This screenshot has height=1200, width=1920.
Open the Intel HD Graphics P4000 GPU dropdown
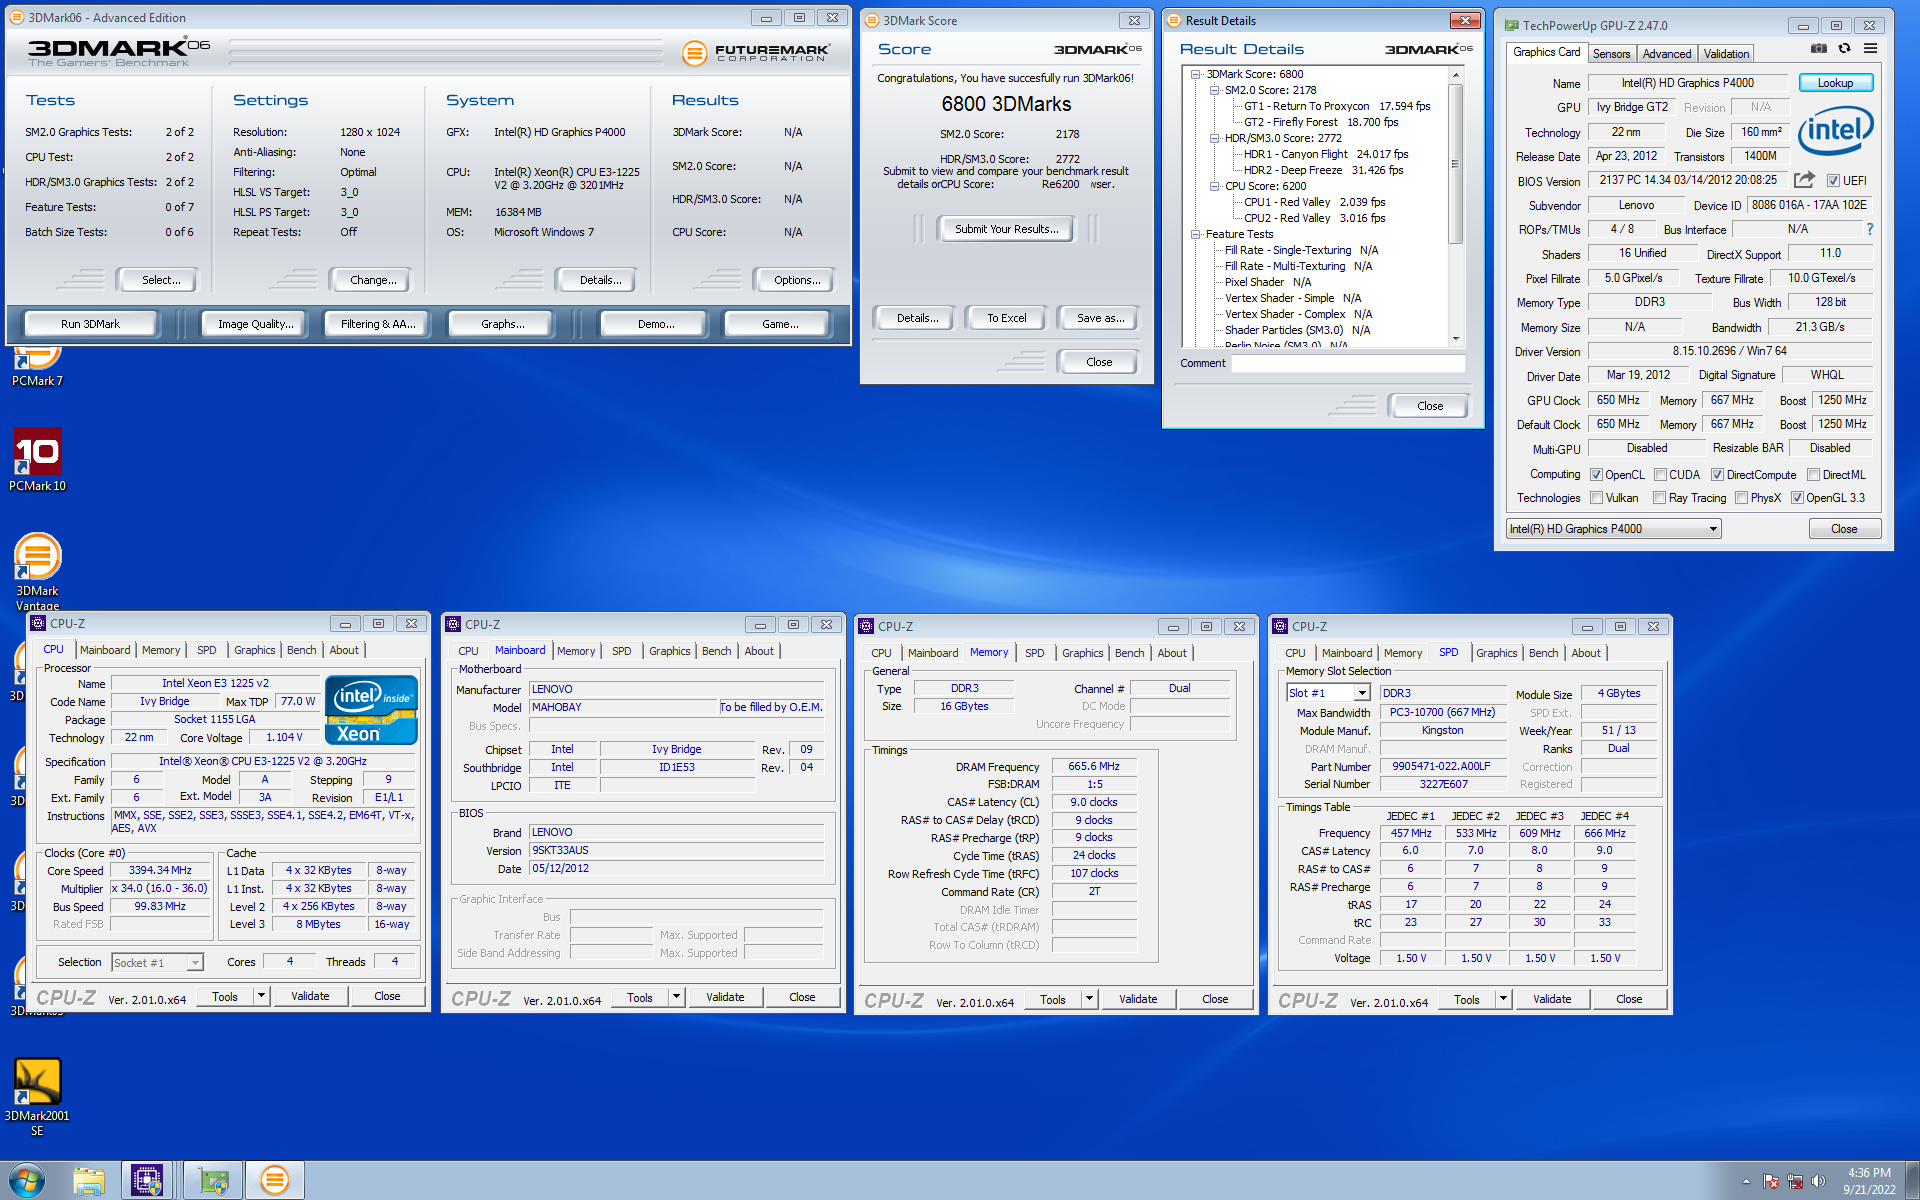coord(1613,529)
